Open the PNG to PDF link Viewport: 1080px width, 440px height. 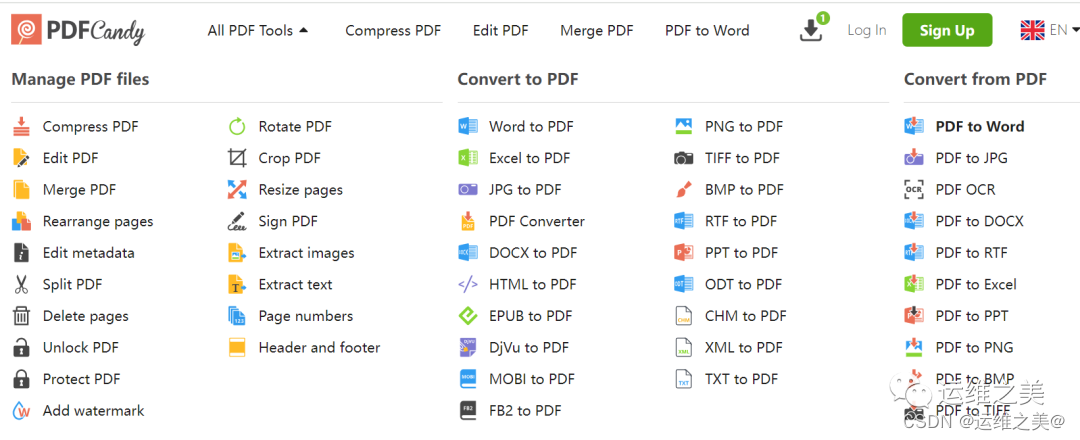[x=744, y=127]
